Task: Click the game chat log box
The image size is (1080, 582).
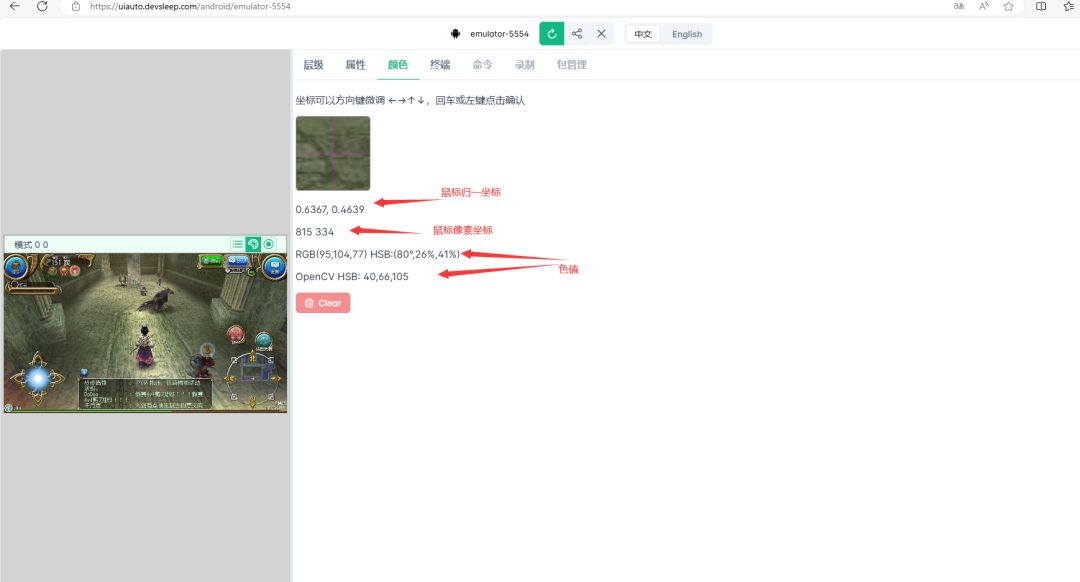Action: pos(145,393)
